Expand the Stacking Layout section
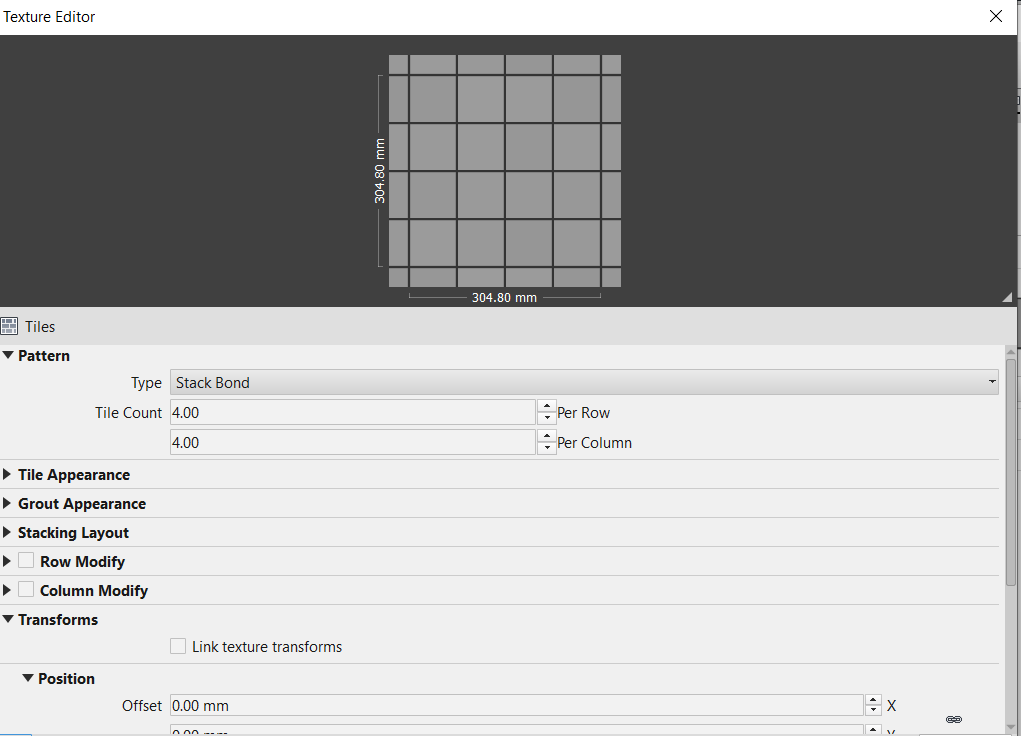 7,532
